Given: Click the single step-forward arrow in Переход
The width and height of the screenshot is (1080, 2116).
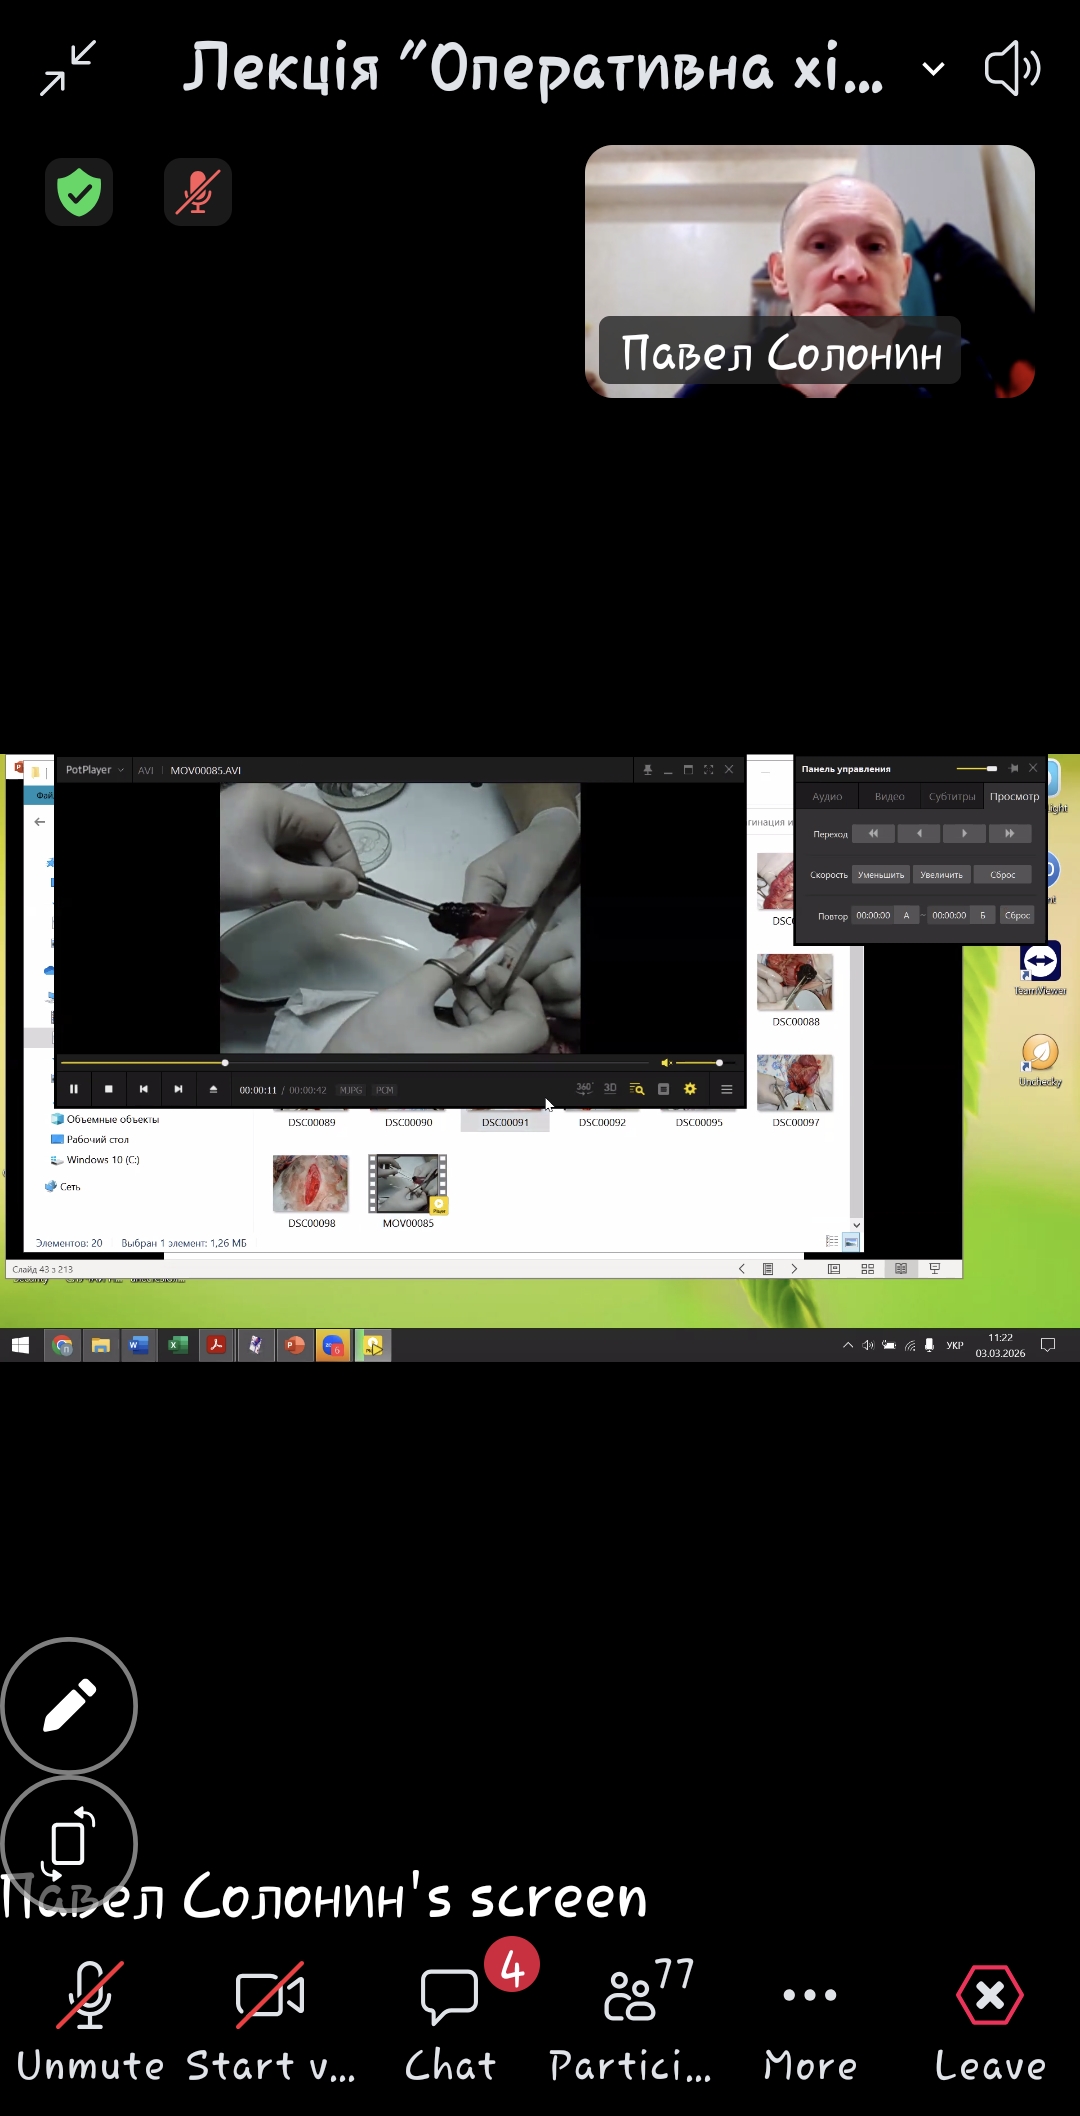Looking at the screenshot, I should pyautogui.click(x=965, y=833).
